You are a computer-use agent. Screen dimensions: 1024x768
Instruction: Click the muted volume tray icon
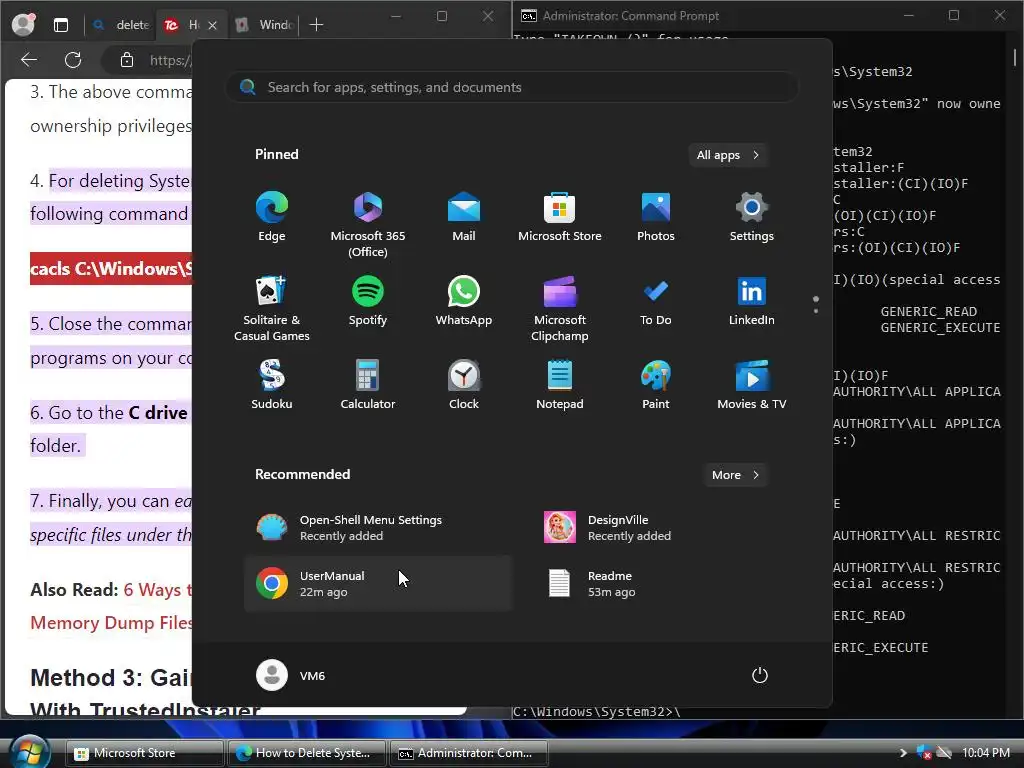click(x=944, y=753)
